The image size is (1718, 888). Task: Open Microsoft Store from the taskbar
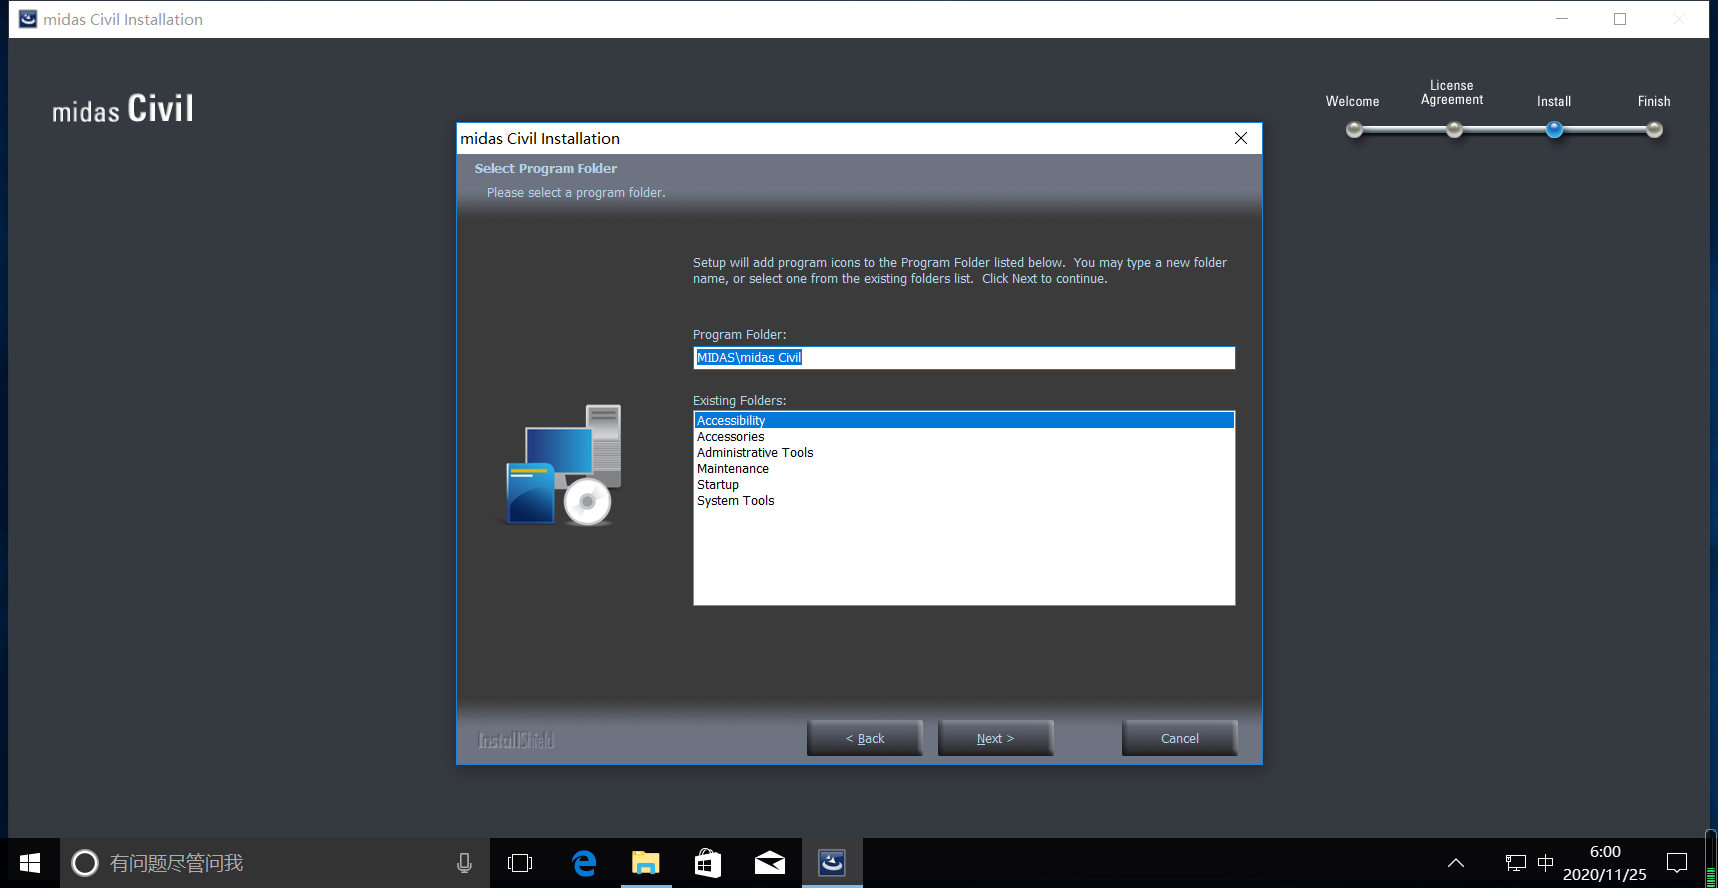708,863
